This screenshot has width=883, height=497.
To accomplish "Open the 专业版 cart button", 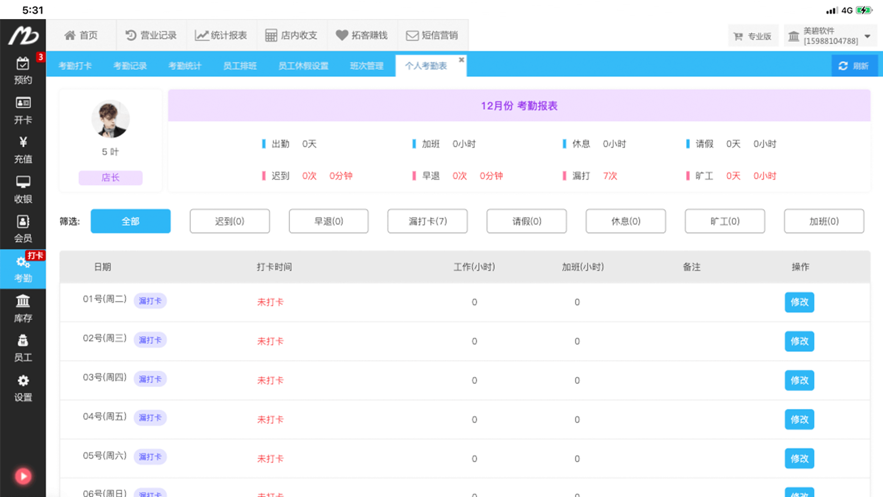I will [x=753, y=36].
